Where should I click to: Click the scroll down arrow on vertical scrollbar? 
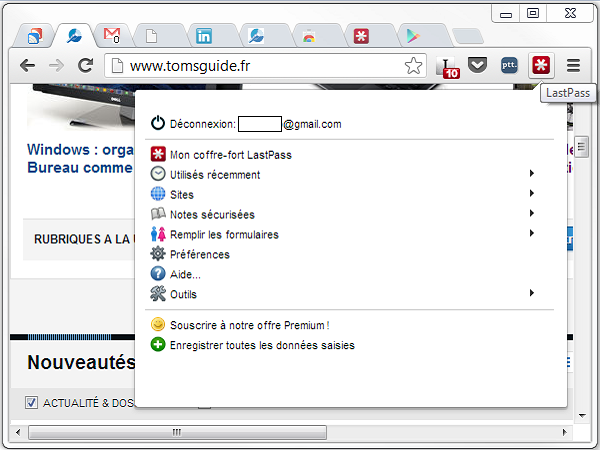(582, 415)
